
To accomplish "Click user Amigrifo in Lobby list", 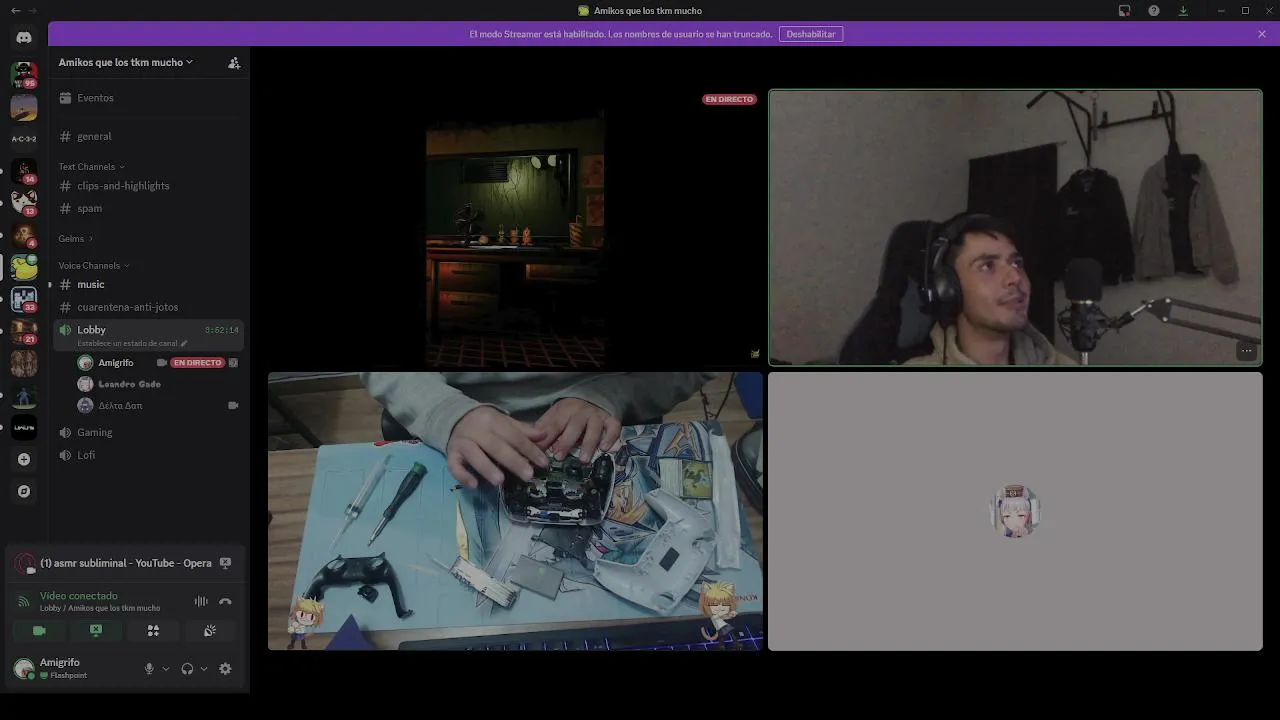I will (x=116, y=362).
